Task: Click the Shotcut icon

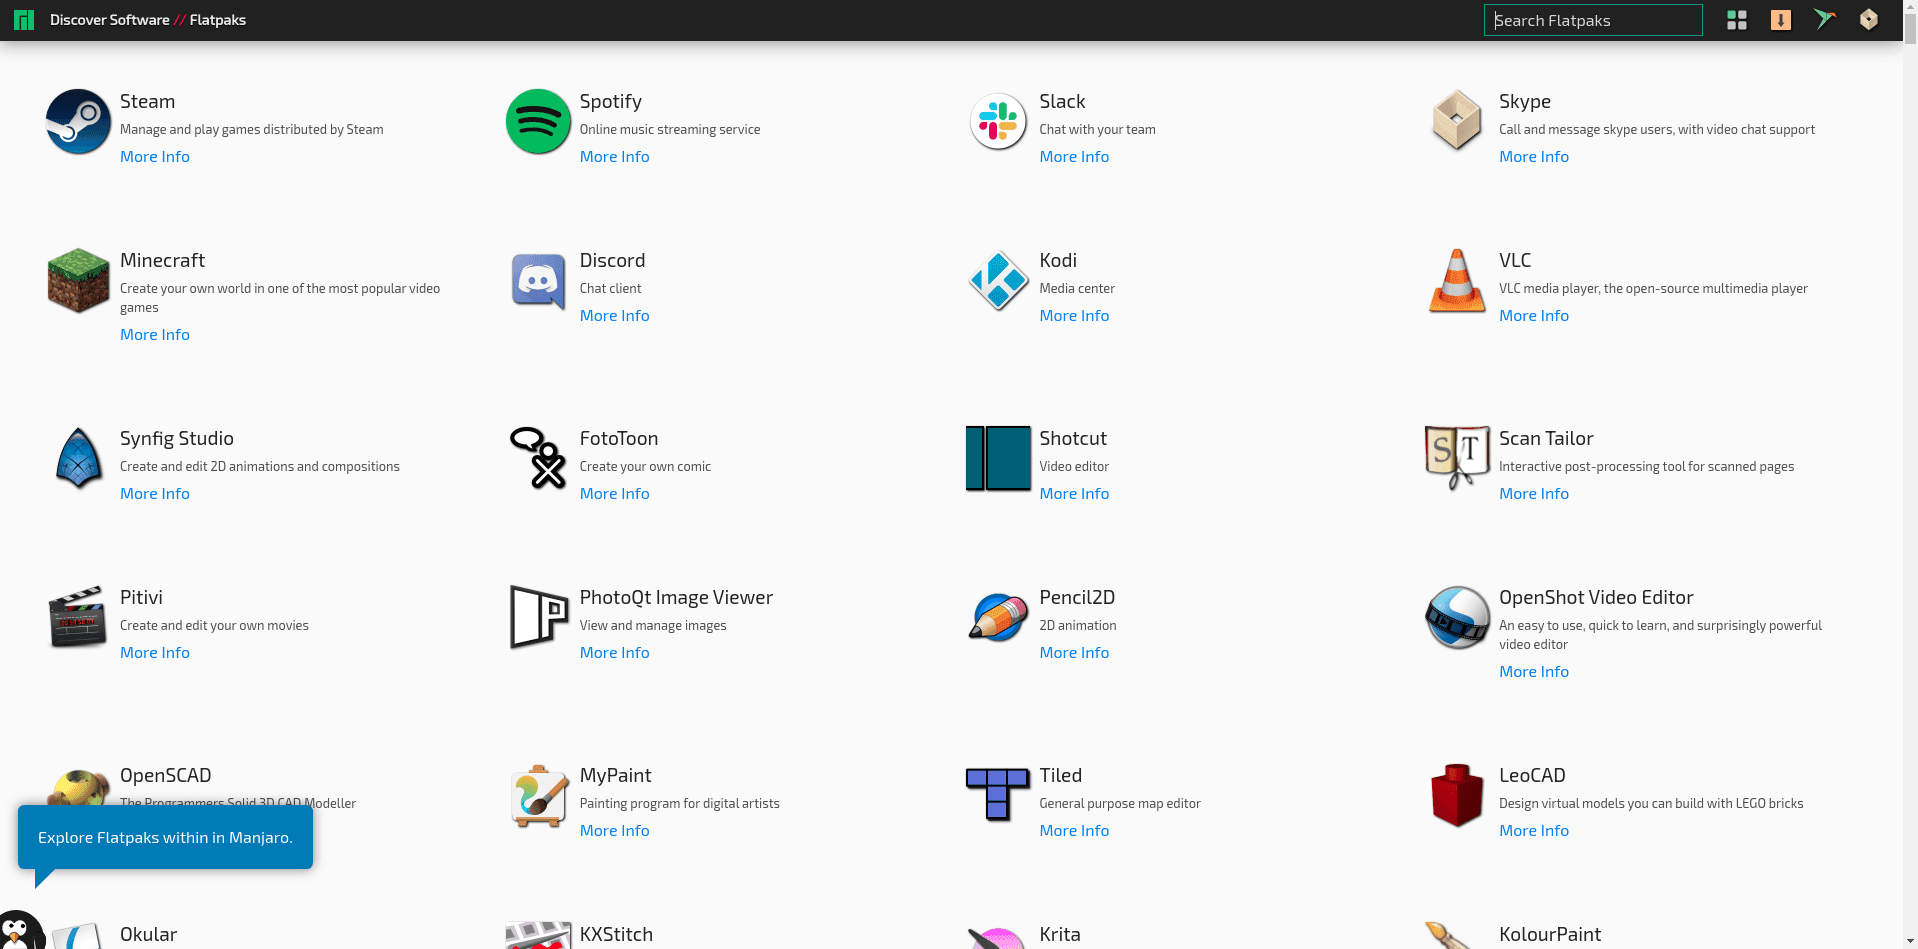Action: (x=998, y=458)
